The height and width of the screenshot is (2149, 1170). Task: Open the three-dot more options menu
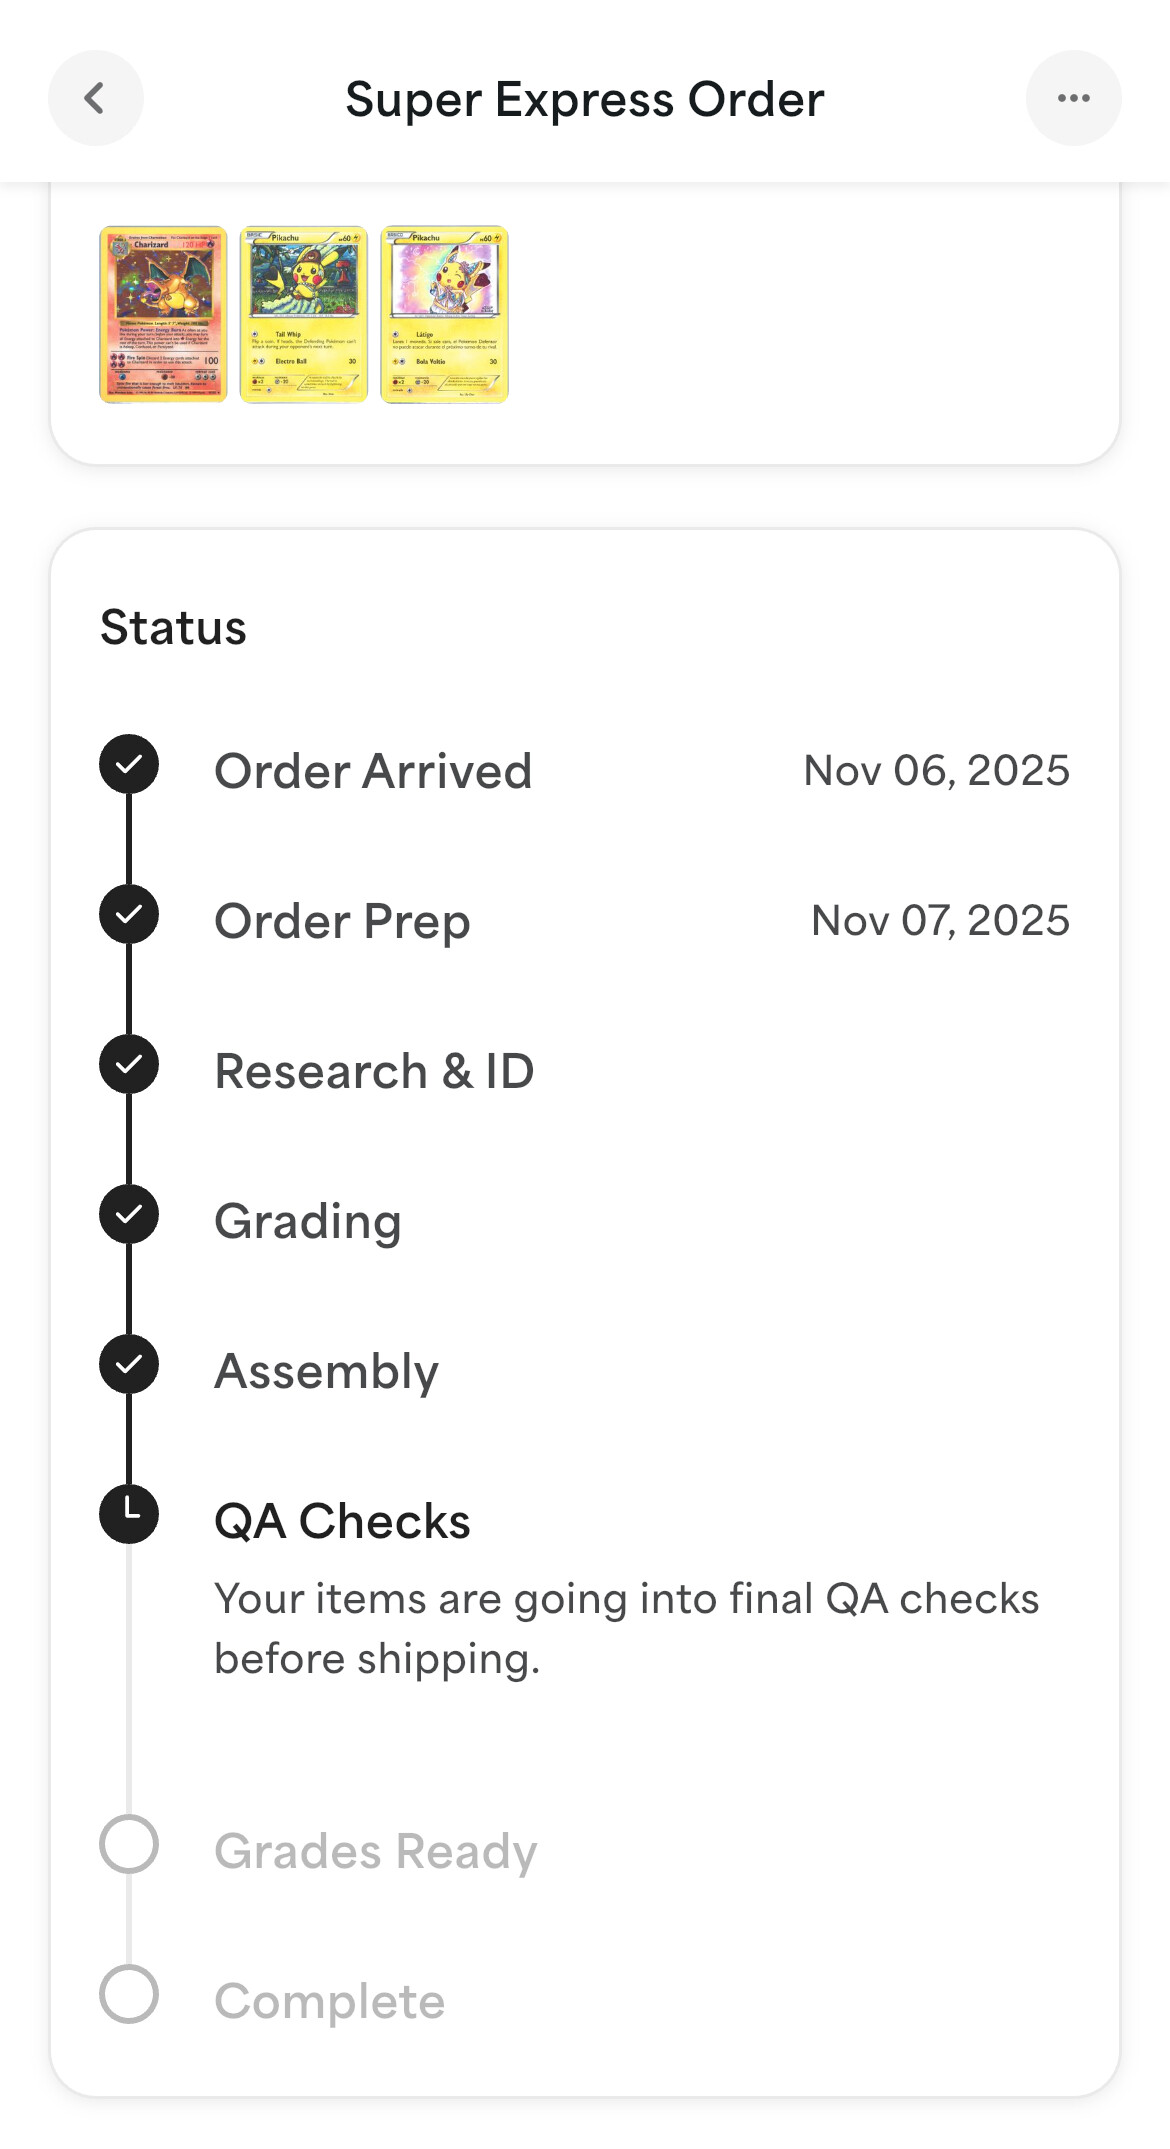point(1073,98)
